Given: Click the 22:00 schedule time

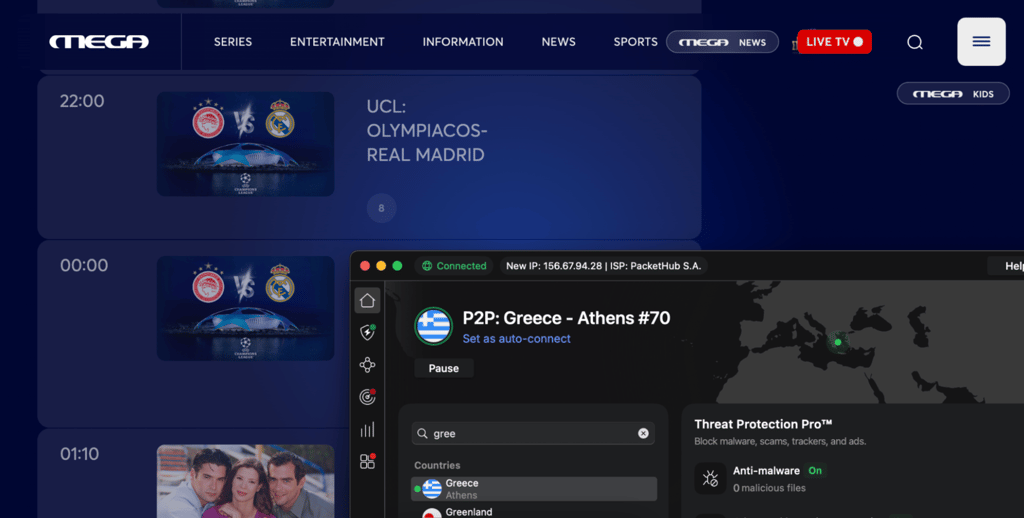Looking at the screenshot, I should 82,101.
